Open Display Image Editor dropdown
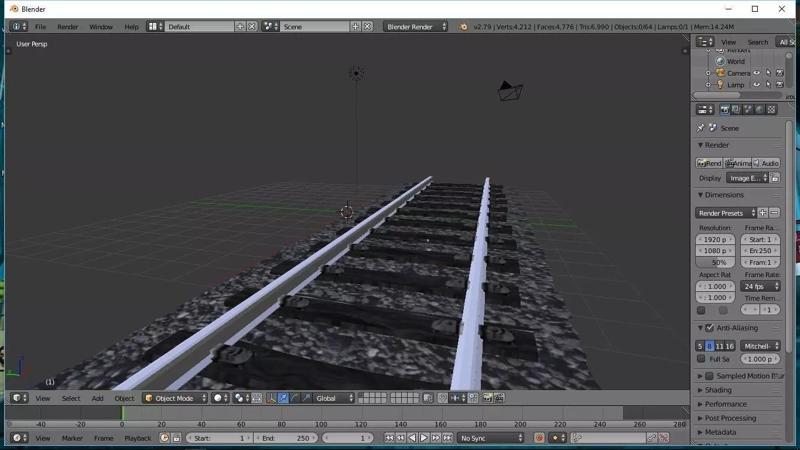 coord(747,178)
